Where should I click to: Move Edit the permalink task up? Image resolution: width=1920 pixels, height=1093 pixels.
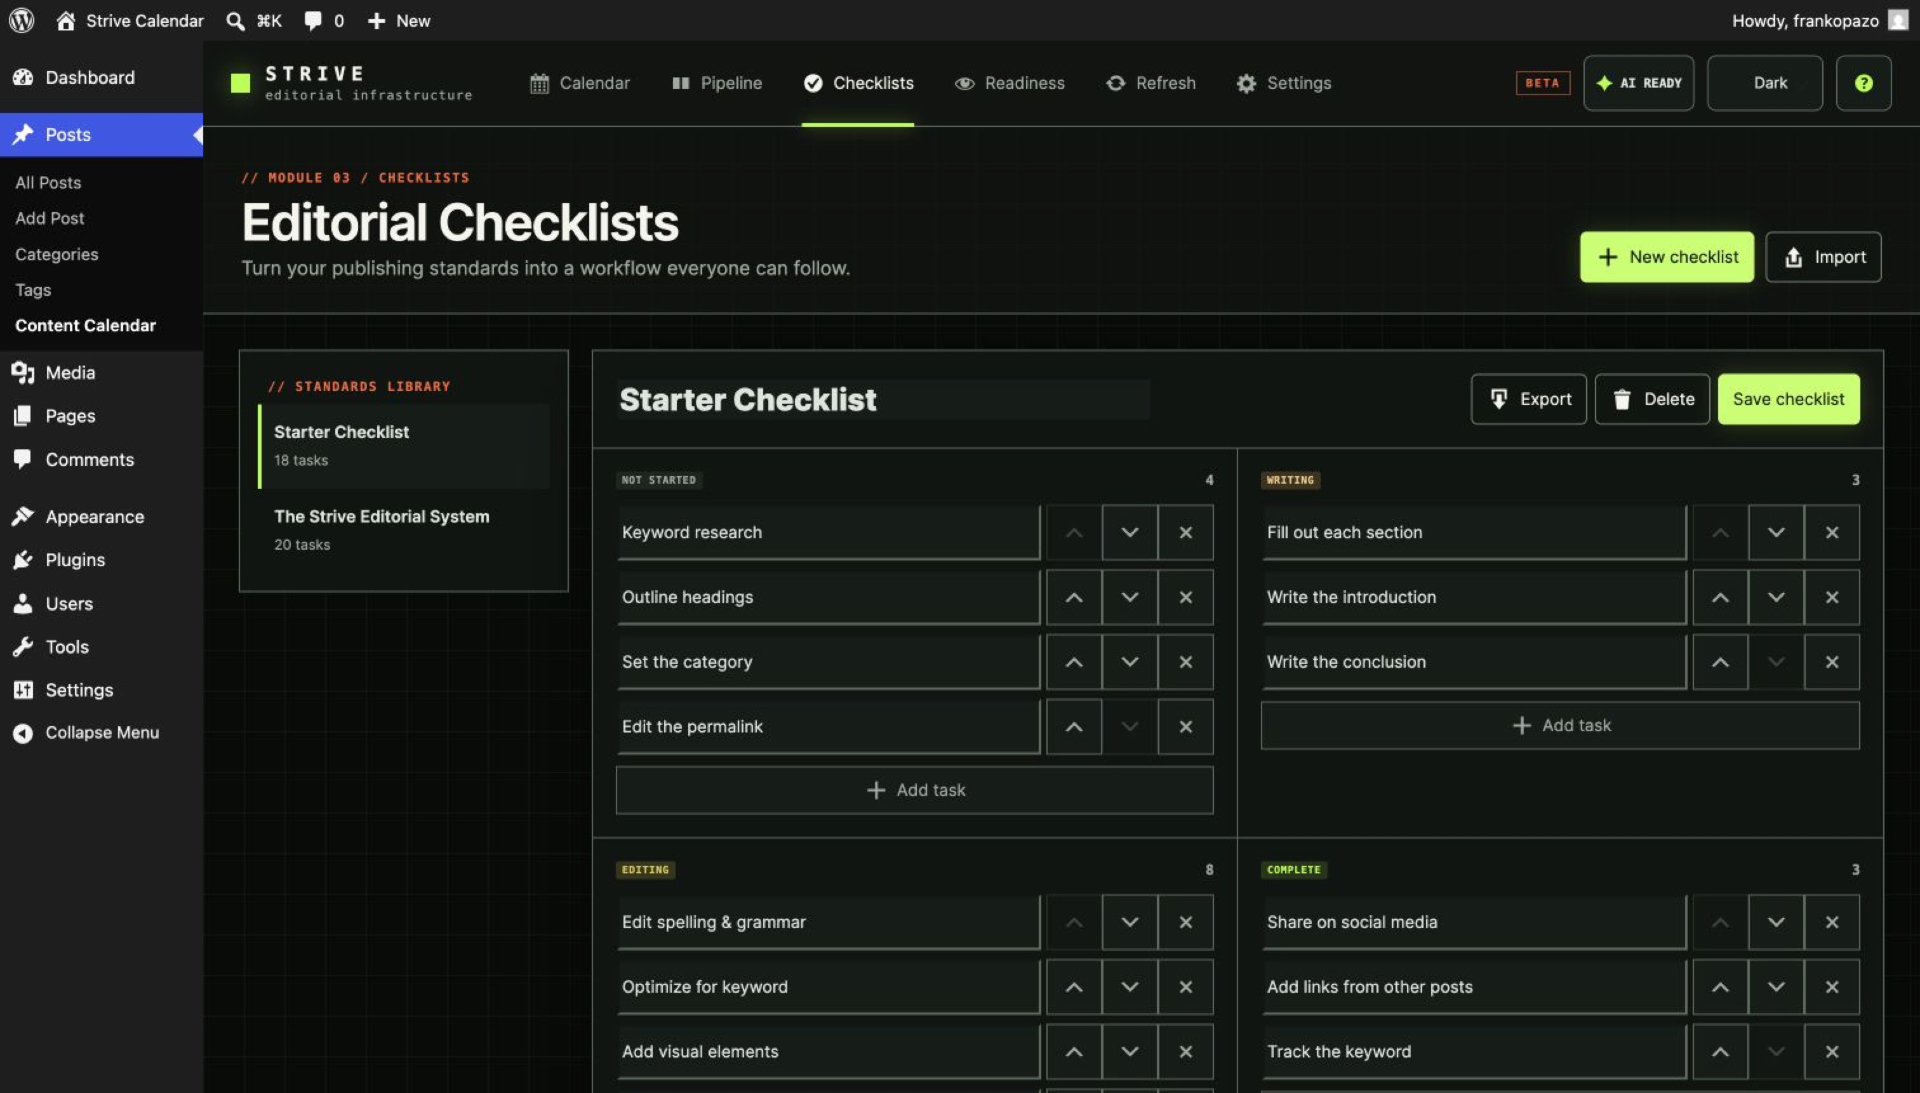click(x=1074, y=727)
